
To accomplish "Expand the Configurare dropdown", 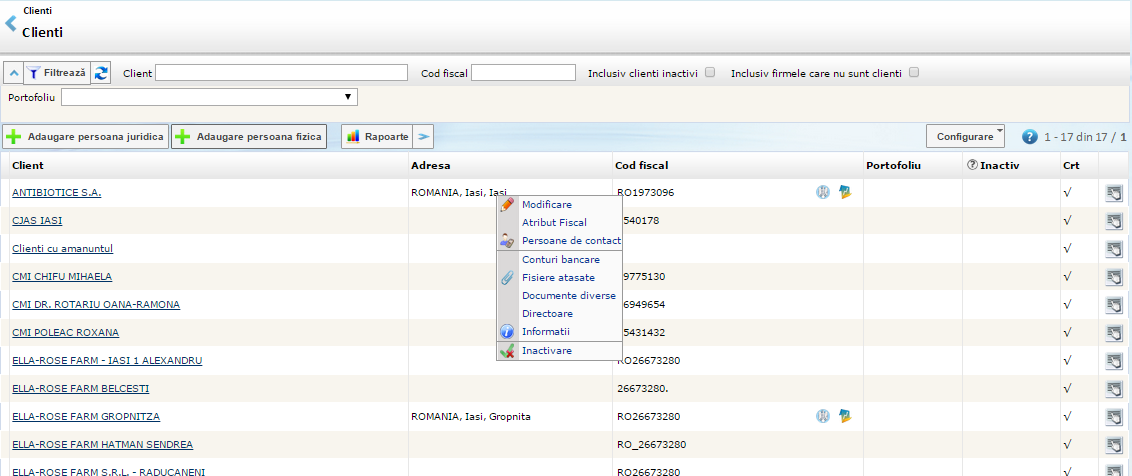I will click(966, 136).
